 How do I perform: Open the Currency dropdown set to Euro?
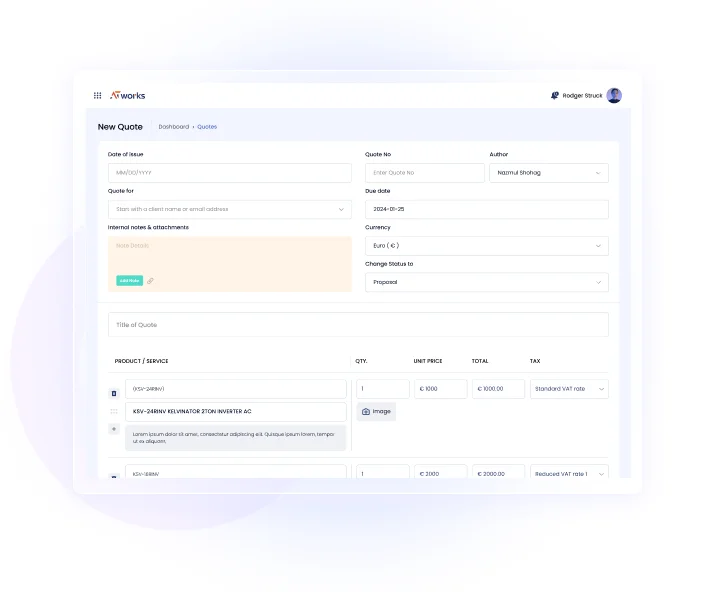(x=486, y=246)
